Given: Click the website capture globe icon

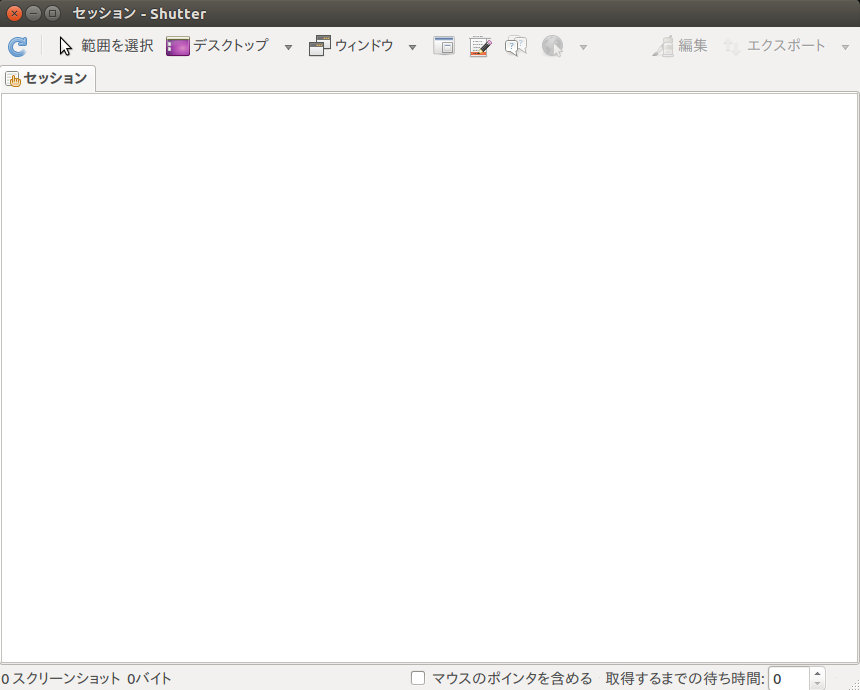Looking at the screenshot, I should pyautogui.click(x=552, y=46).
